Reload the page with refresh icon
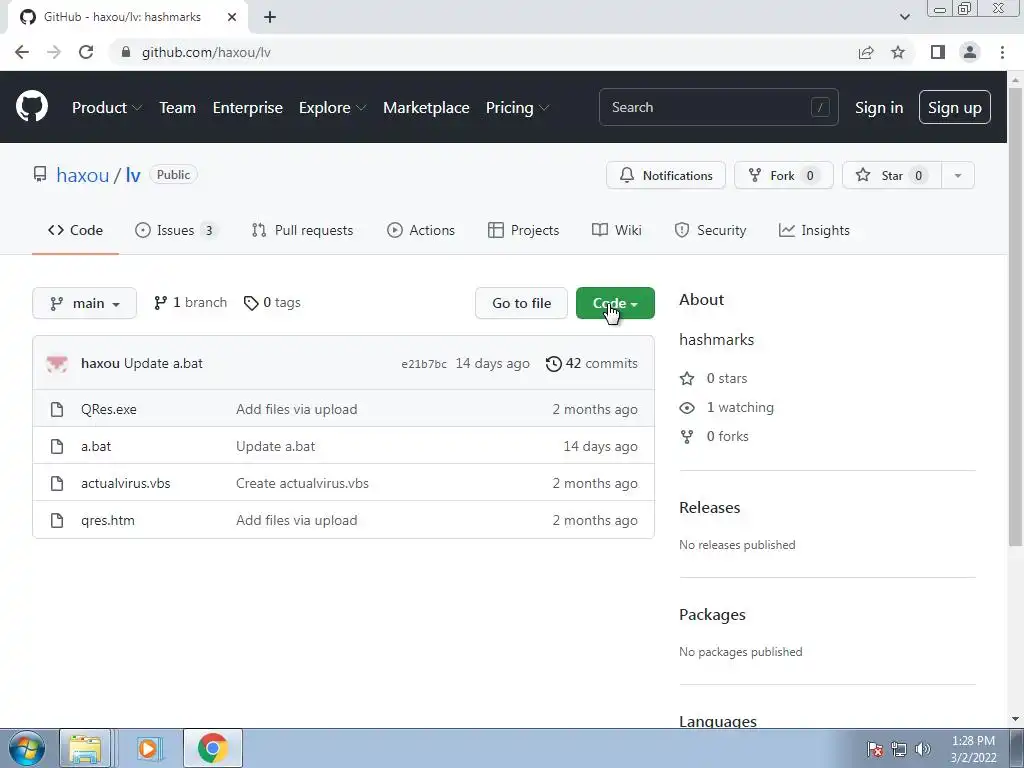Image resolution: width=1024 pixels, height=768 pixels. coord(86,52)
